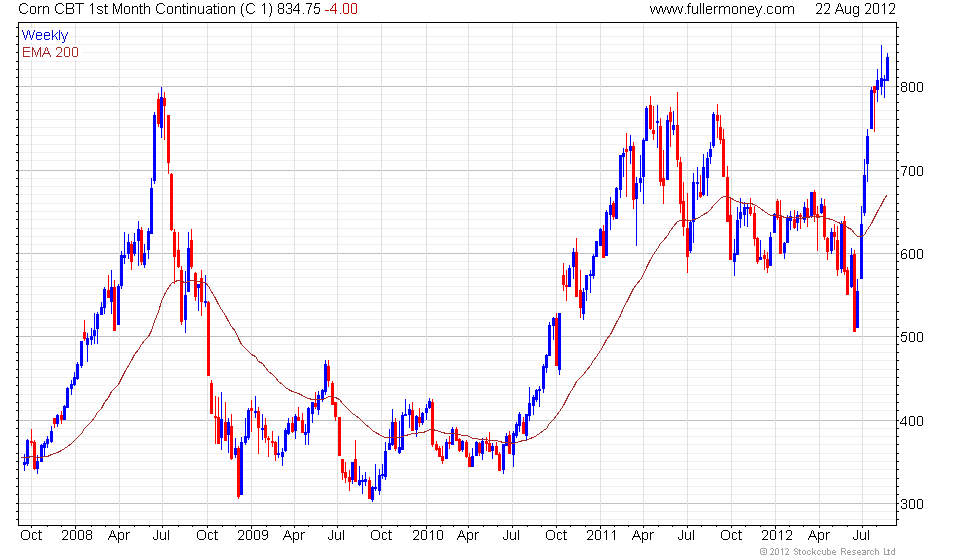Click the 600 price axis label
Screen dimensions: 980x560
[x=911, y=254]
